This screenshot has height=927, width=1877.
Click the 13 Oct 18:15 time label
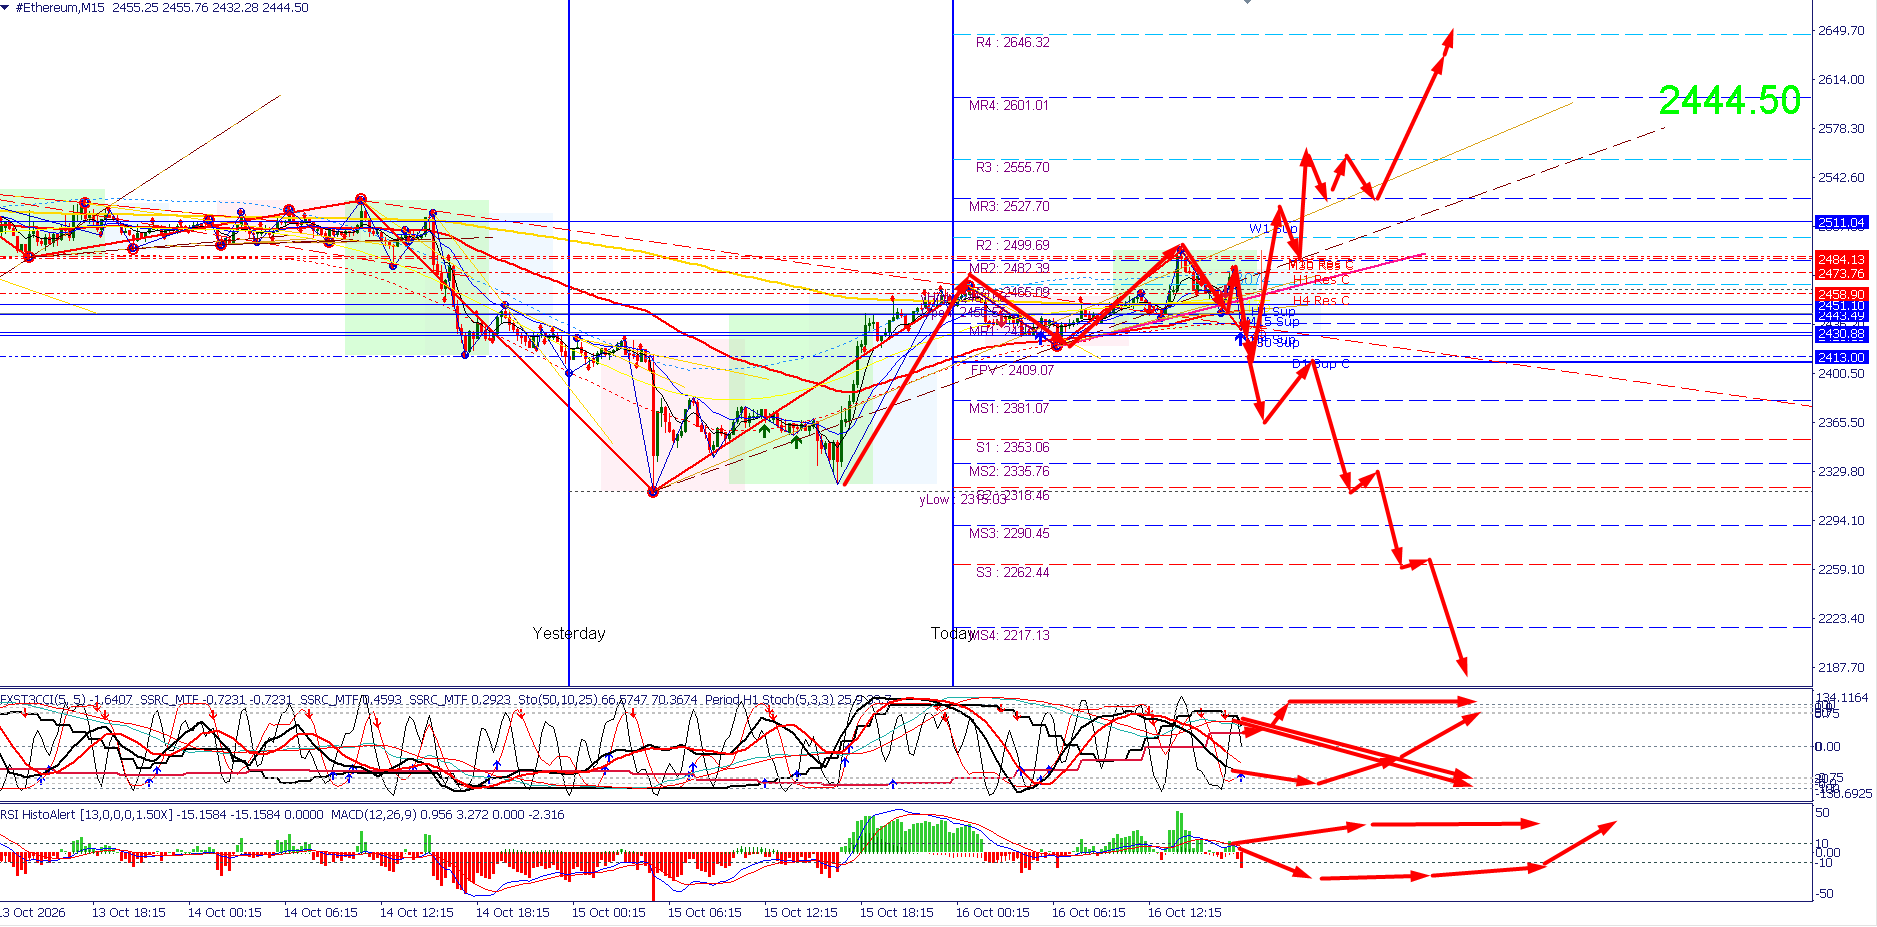point(128,913)
